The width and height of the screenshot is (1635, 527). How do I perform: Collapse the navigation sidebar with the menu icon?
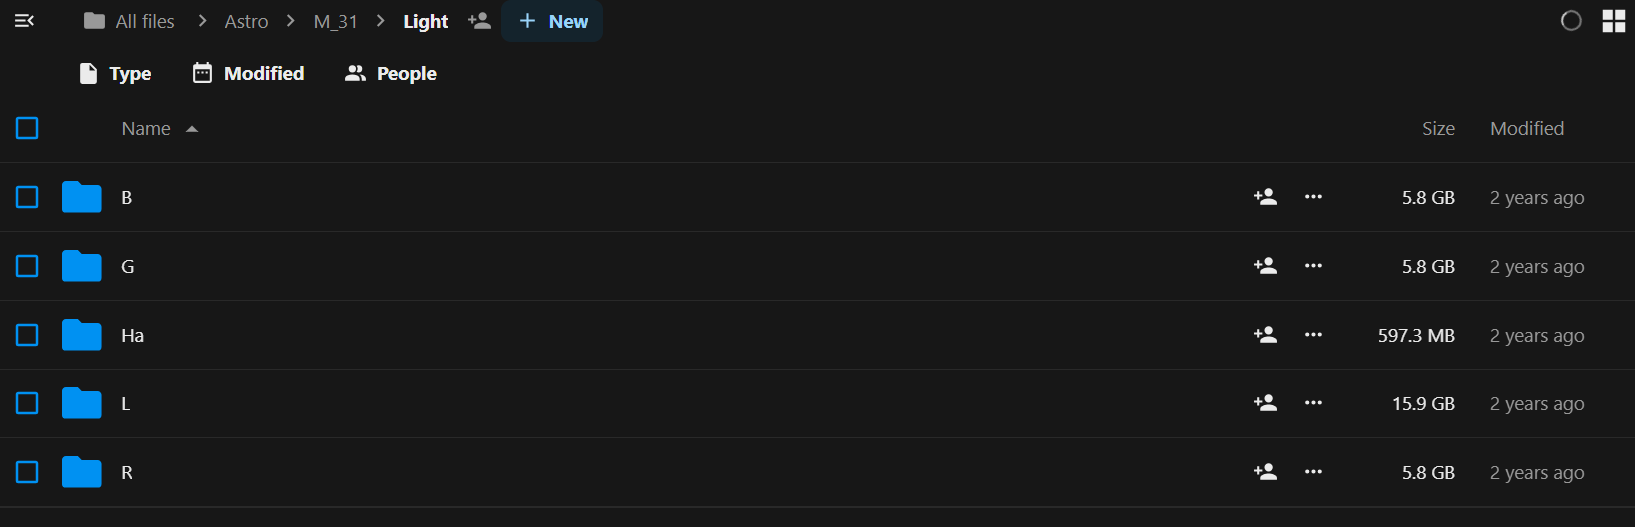point(25,21)
